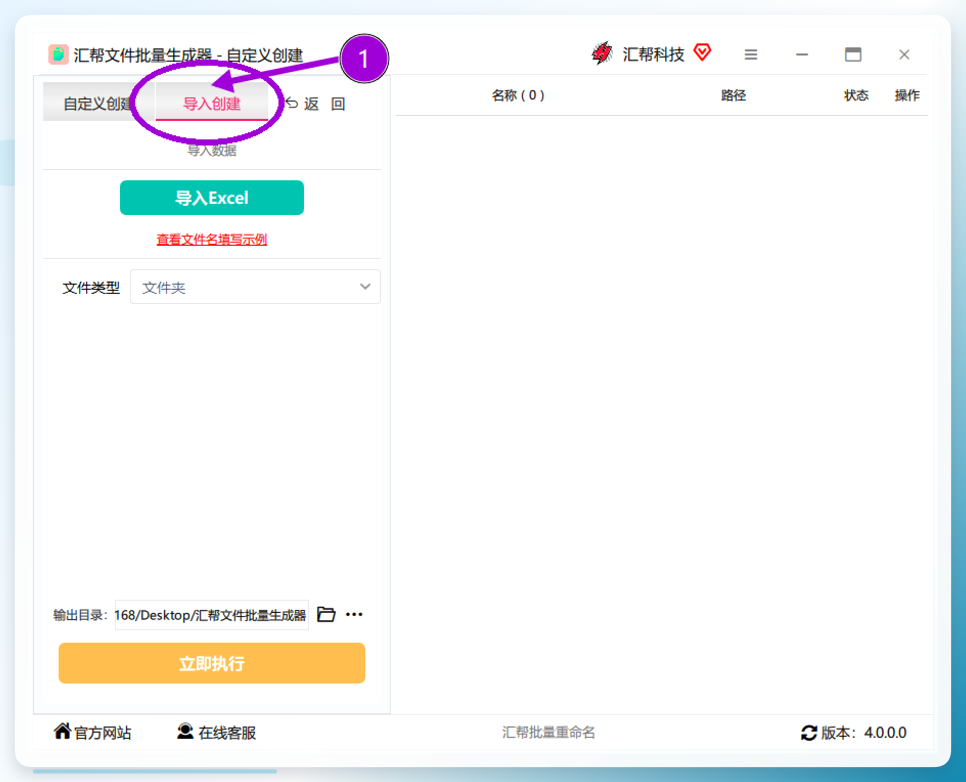Screen dimensions: 966x782
Task: Select the 导入创建 tab
Action: (211, 103)
